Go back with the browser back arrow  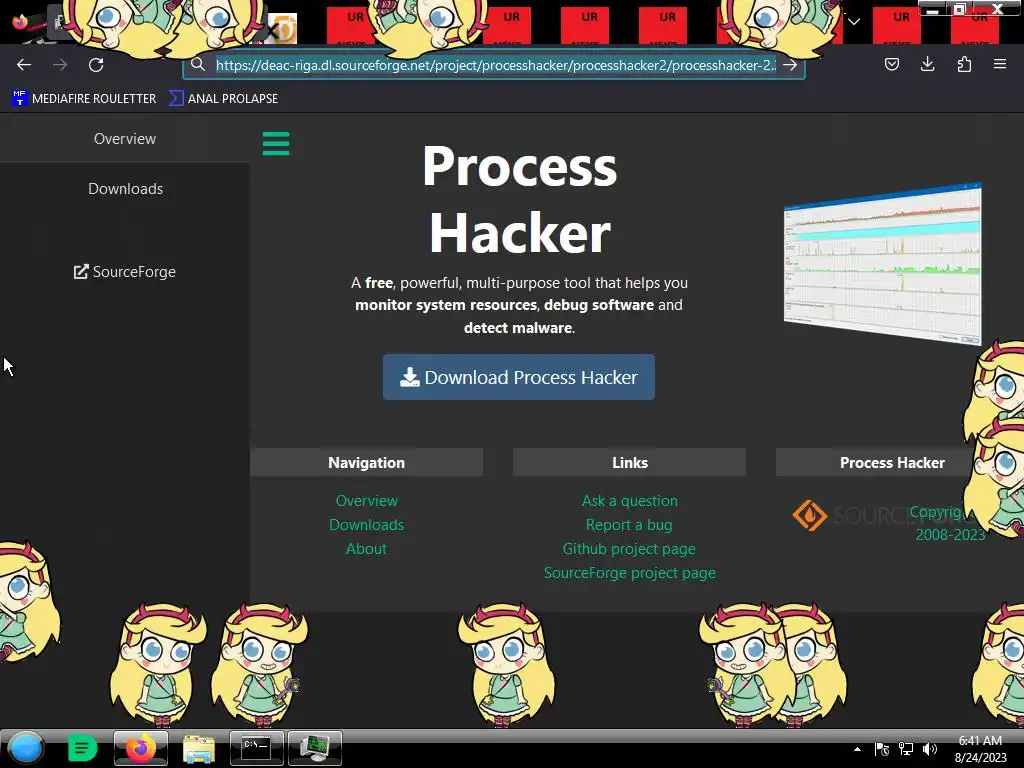(x=24, y=65)
